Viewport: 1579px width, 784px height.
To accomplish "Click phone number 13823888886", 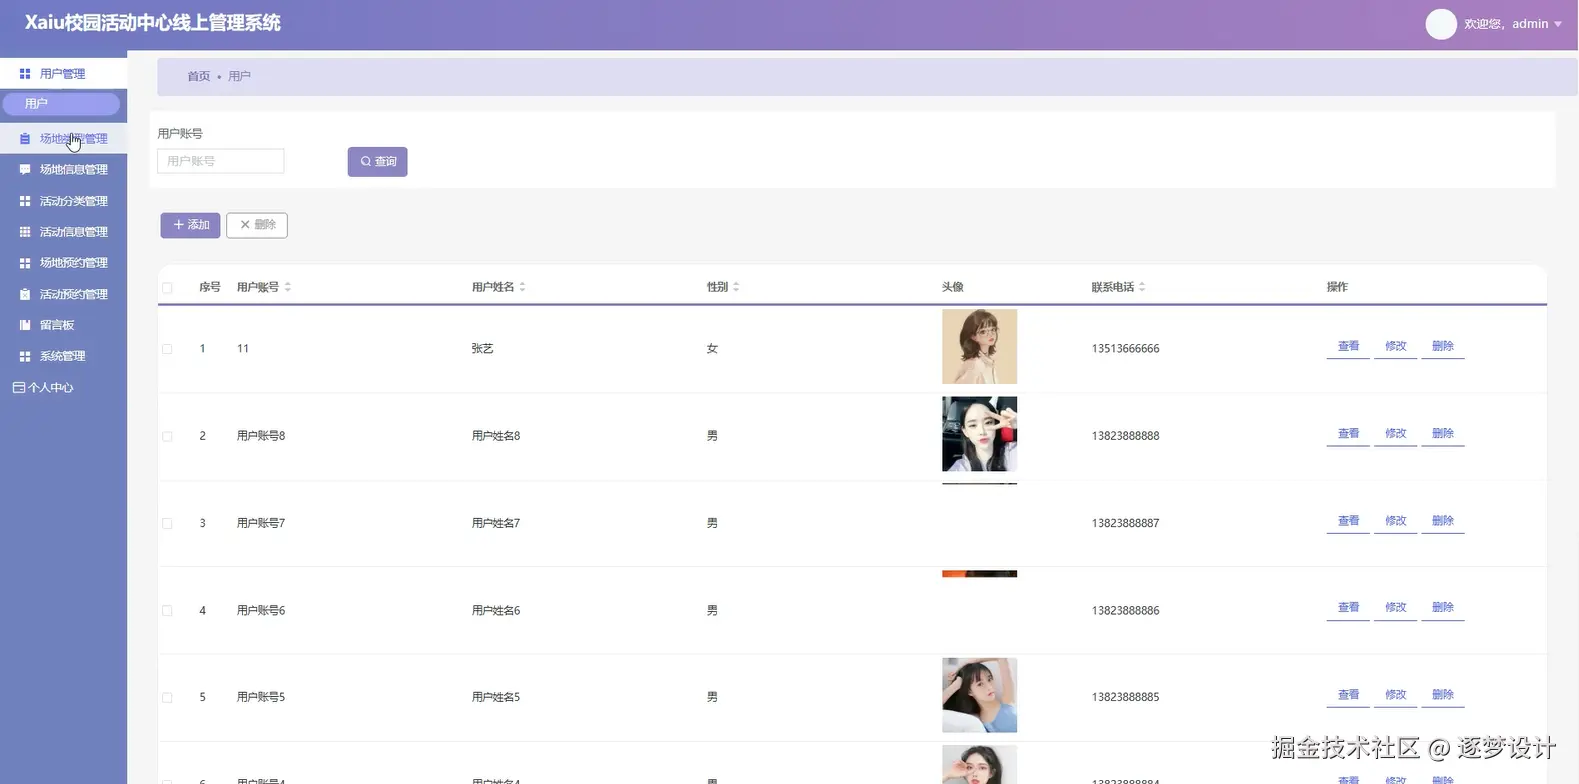I will (x=1125, y=610).
